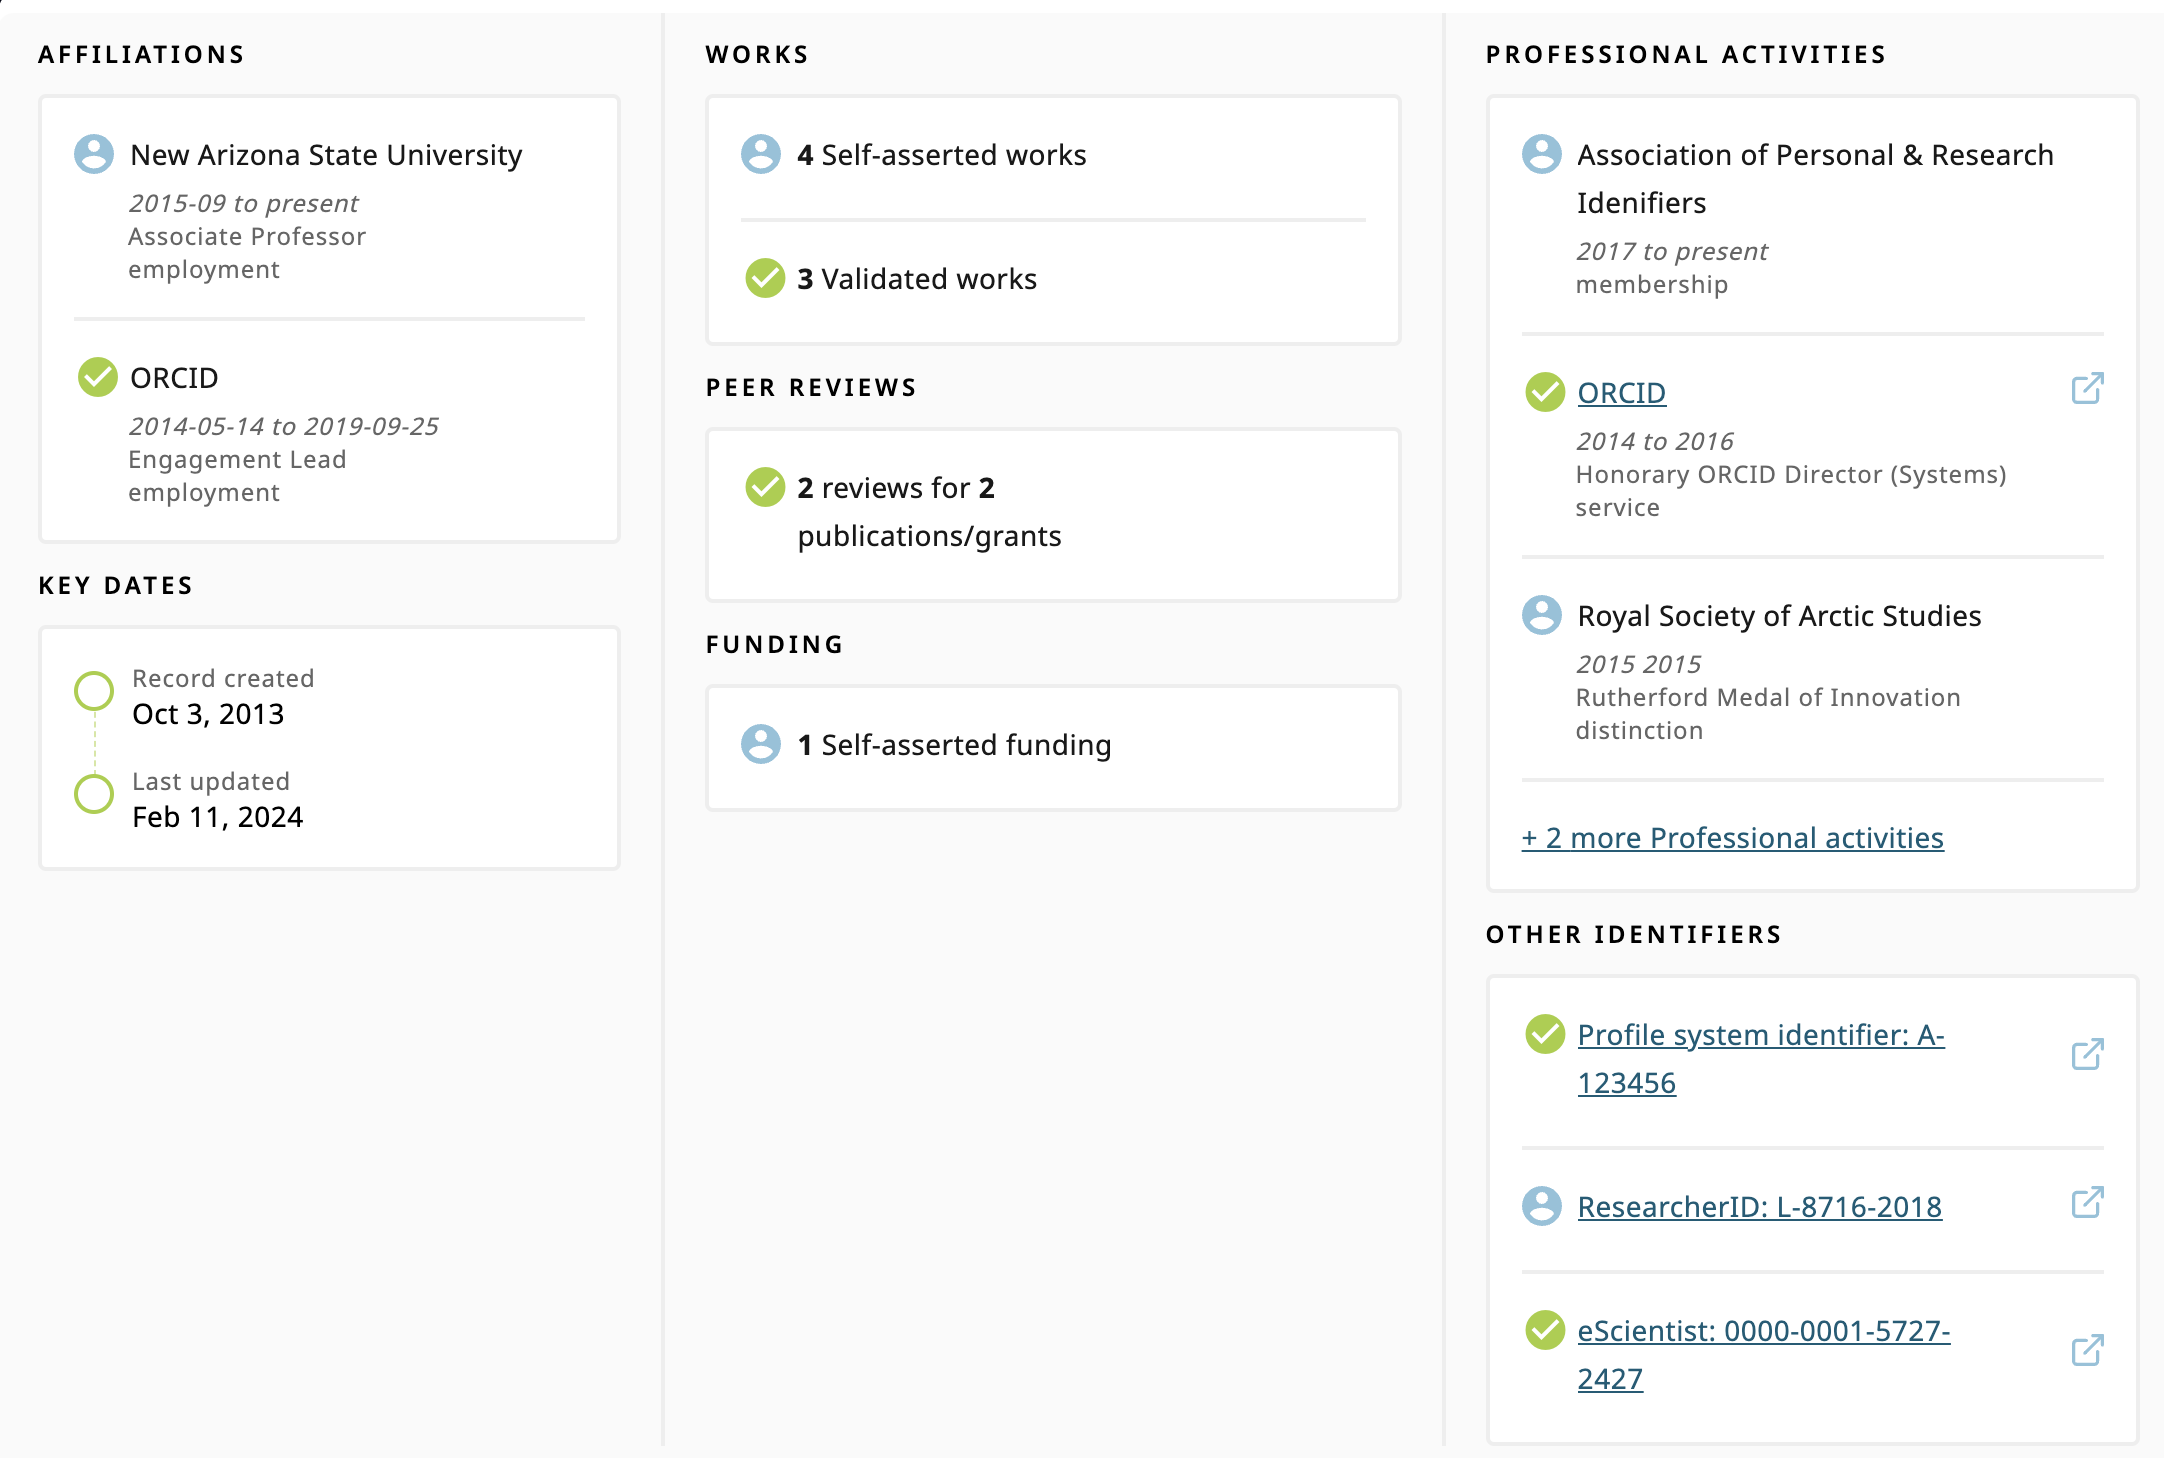Click the Profile system identifier A-123456 link

click(x=1761, y=1035)
